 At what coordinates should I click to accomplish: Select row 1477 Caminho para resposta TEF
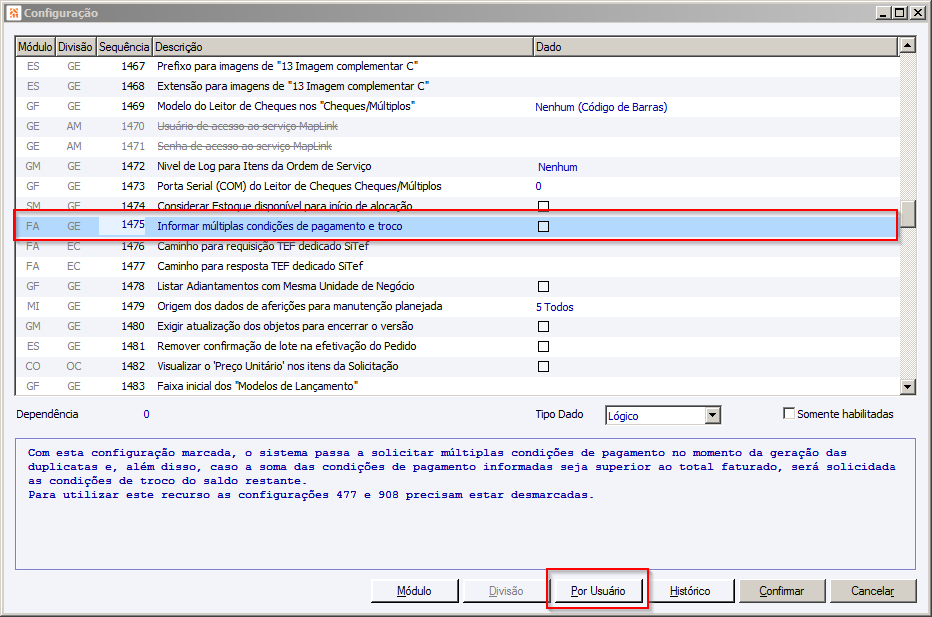point(456,266)
